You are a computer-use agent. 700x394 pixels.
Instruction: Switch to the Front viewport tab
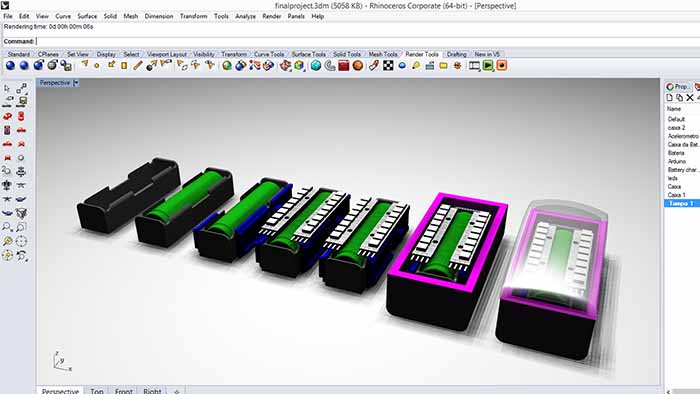tap(124, 390)
